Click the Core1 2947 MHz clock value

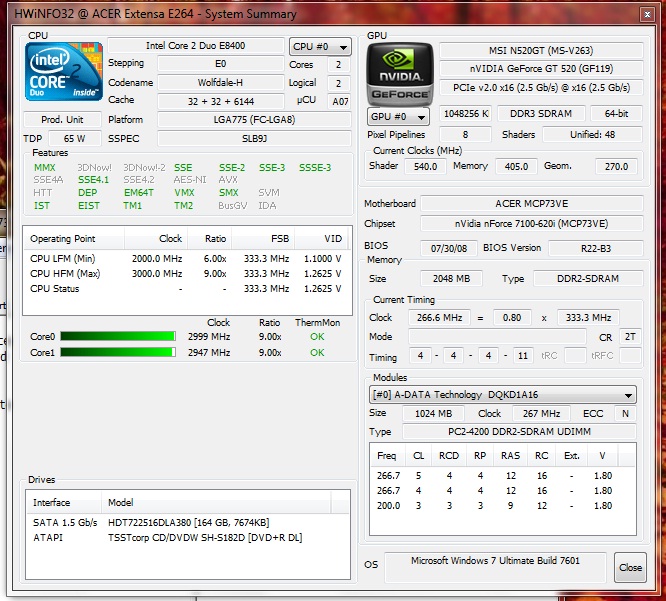209,353
